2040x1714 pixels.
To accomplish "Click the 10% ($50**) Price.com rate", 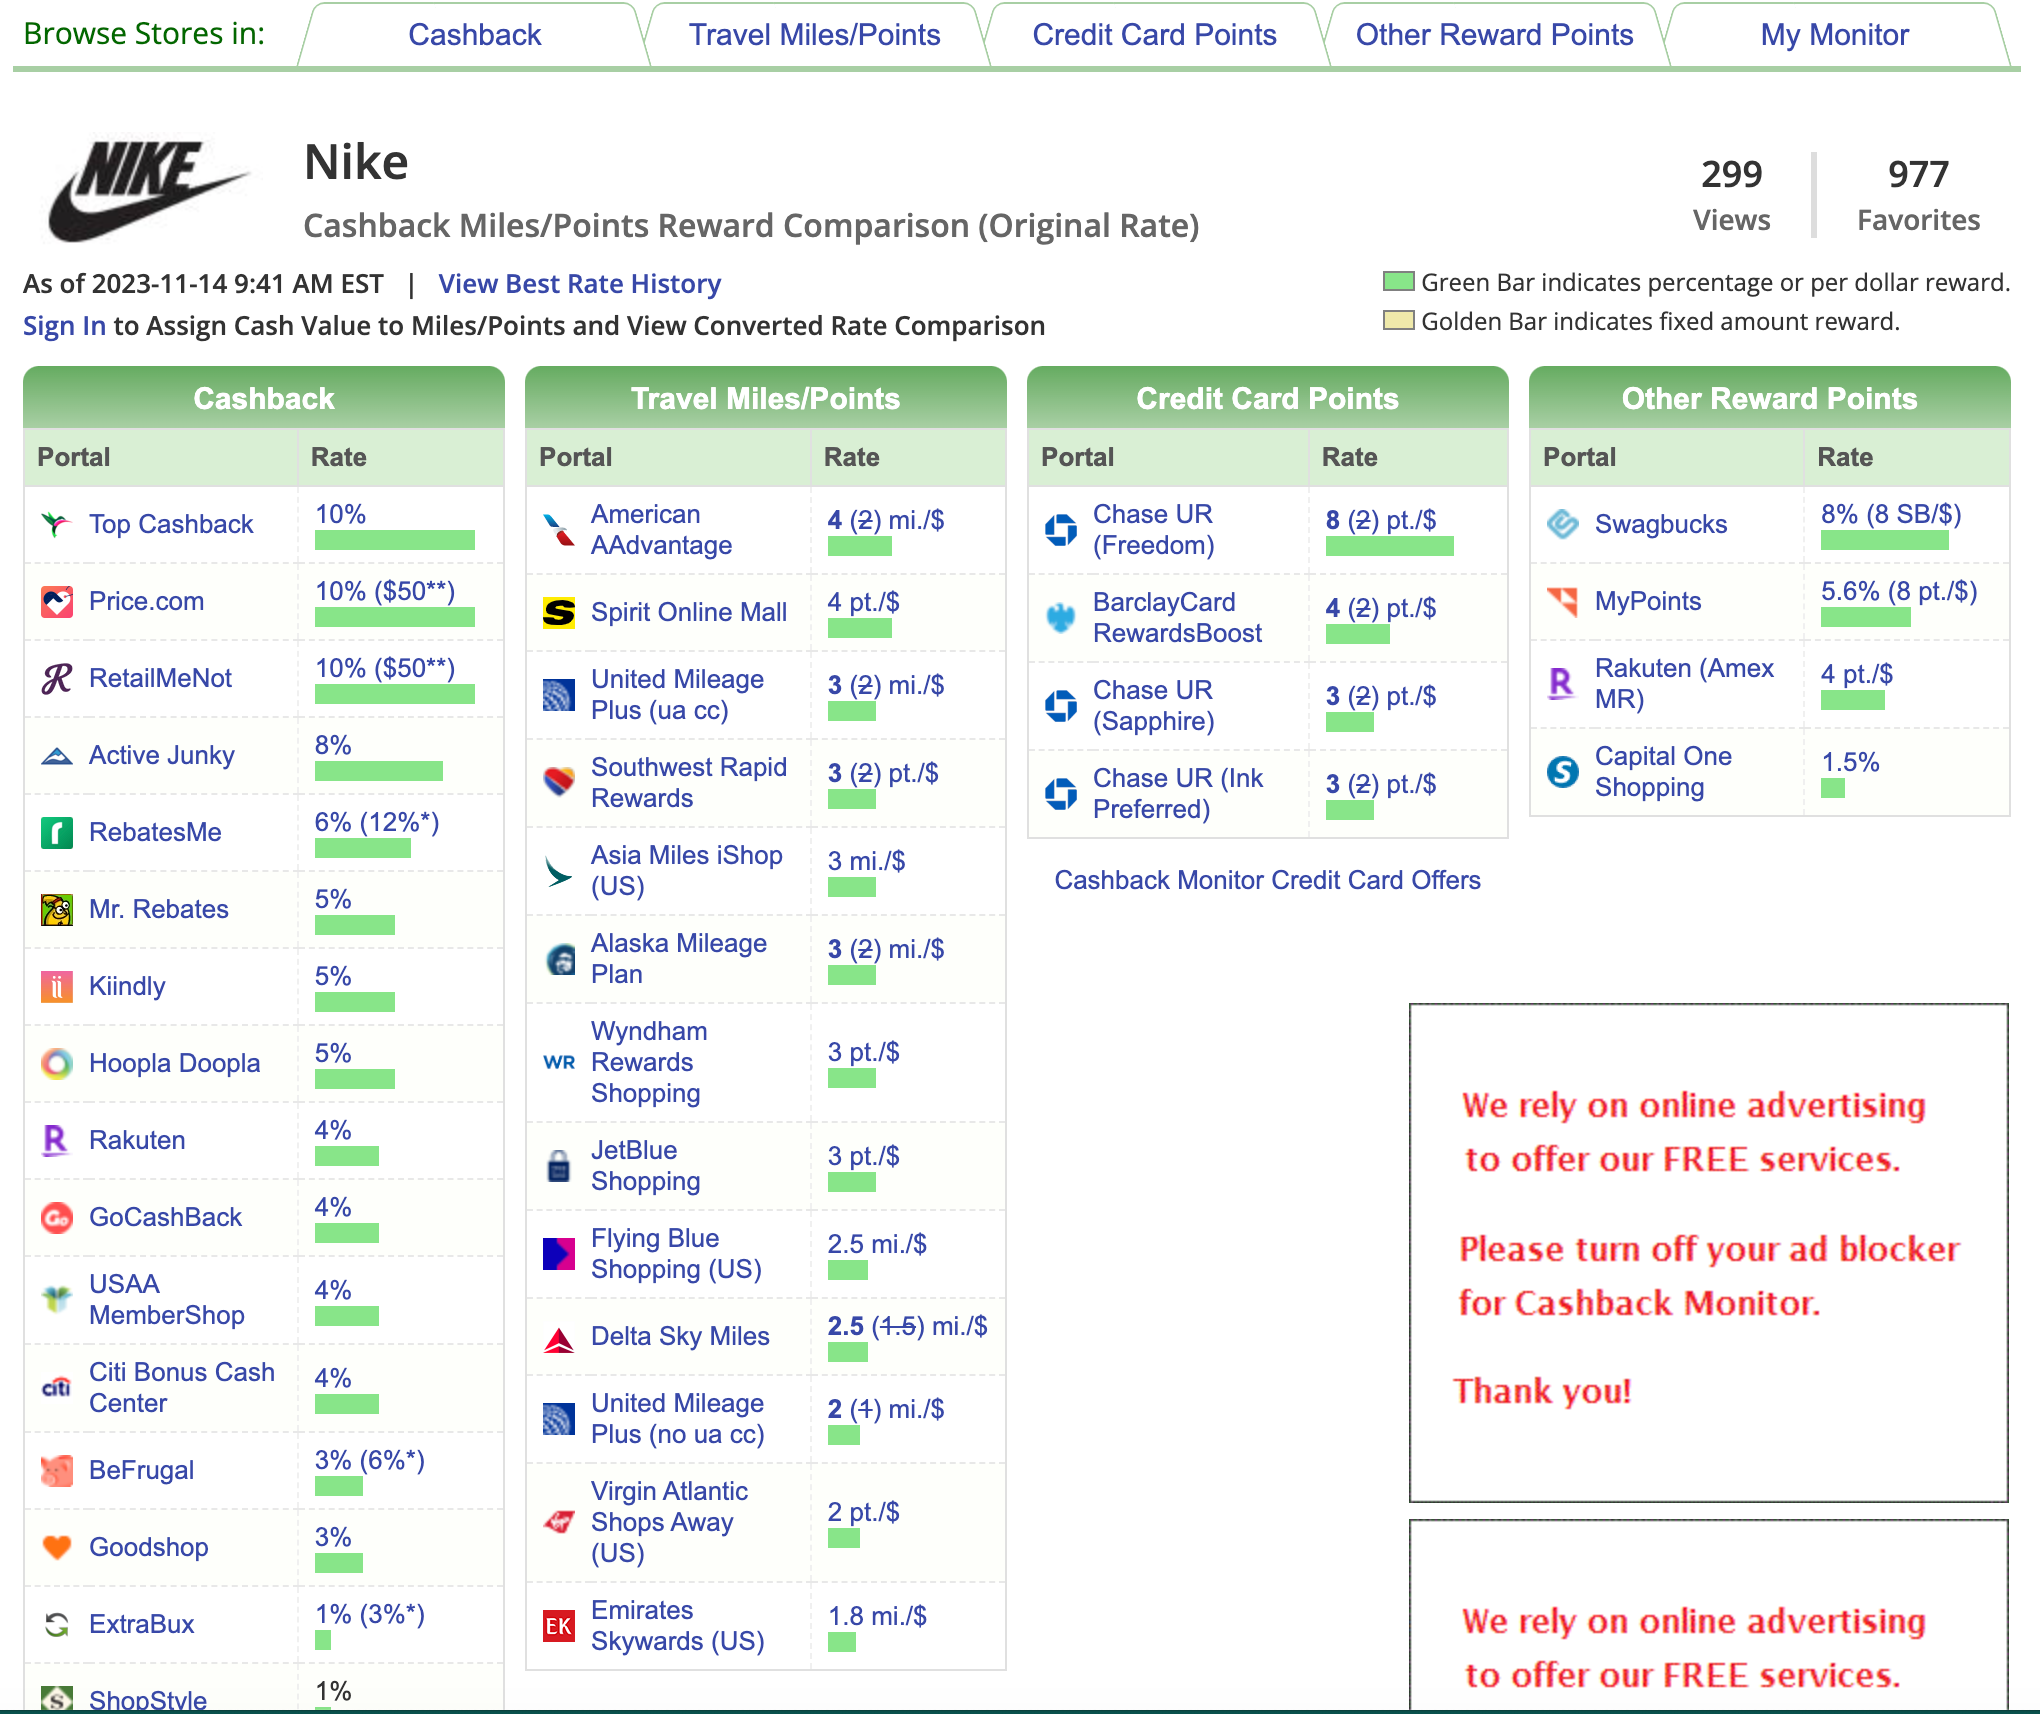I will pyautogui.click(x=385, y=591).
